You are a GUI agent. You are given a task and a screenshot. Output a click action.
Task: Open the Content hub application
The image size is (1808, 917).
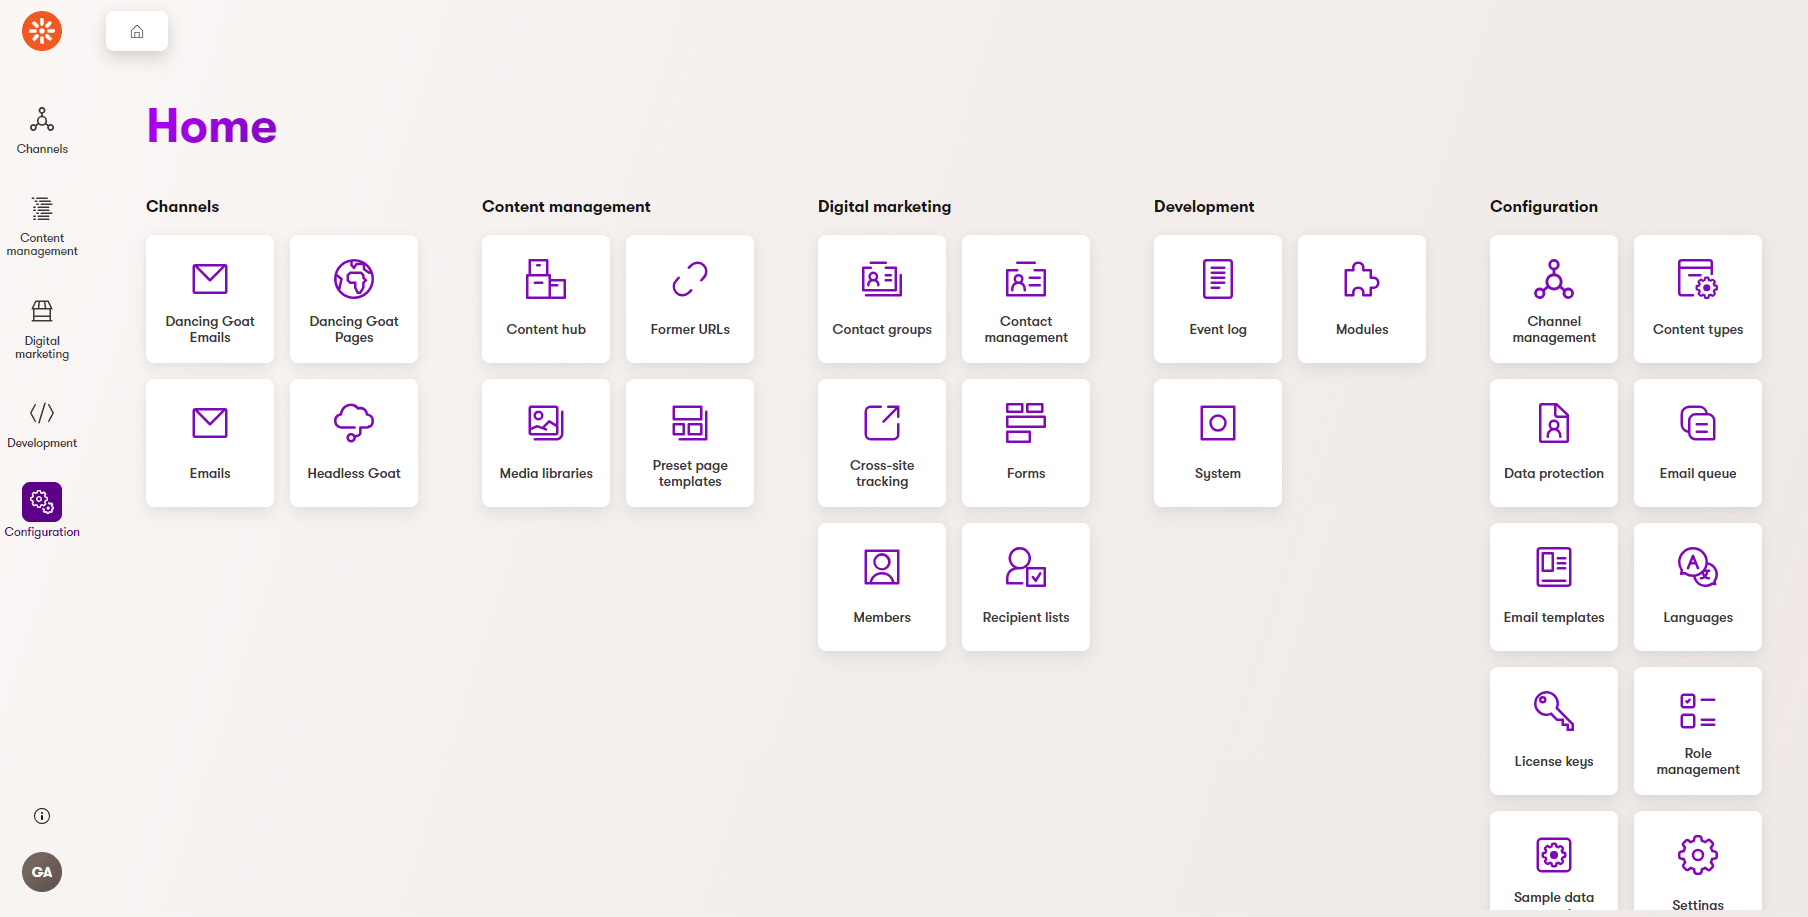pos(546,299)
